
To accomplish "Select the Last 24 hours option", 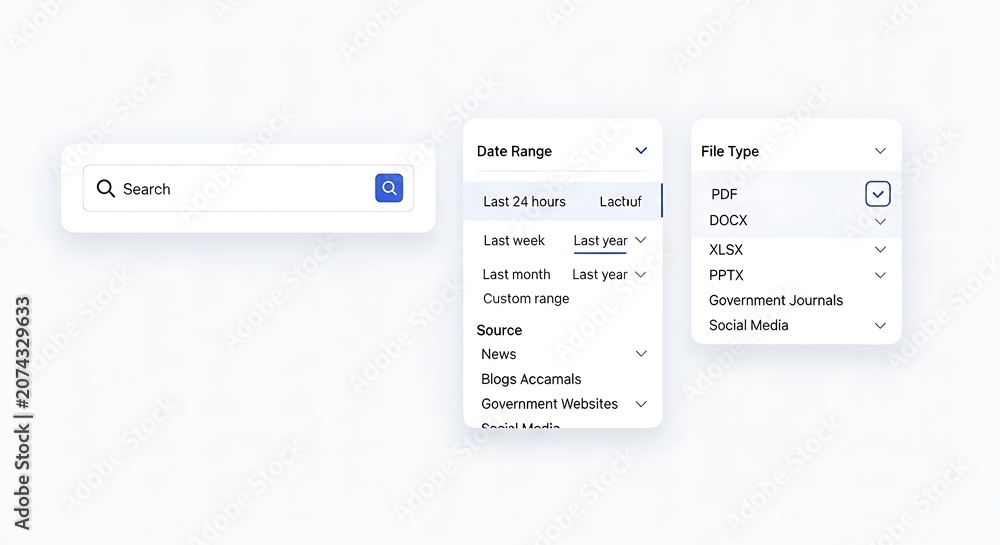I will coord(524,201).
